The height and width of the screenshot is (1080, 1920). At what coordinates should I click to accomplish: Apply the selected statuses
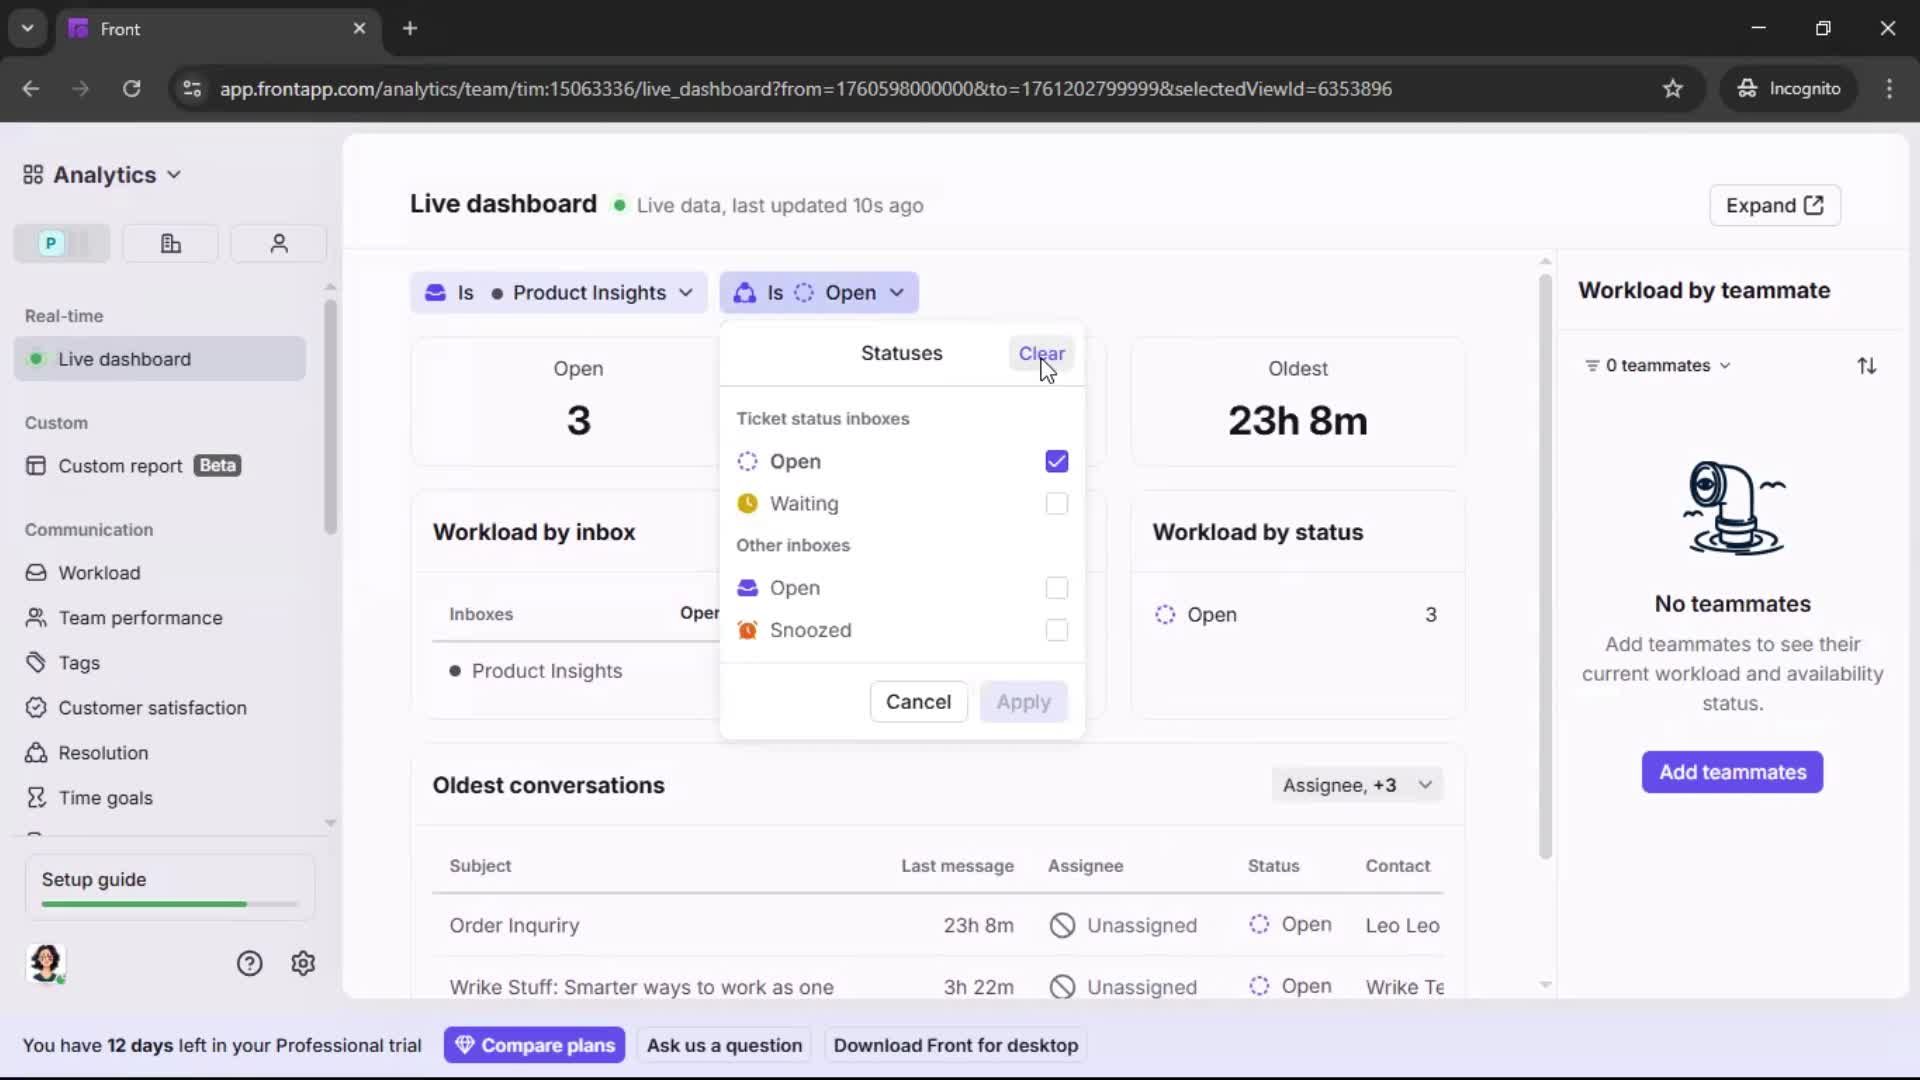[x=1023, y=701]
